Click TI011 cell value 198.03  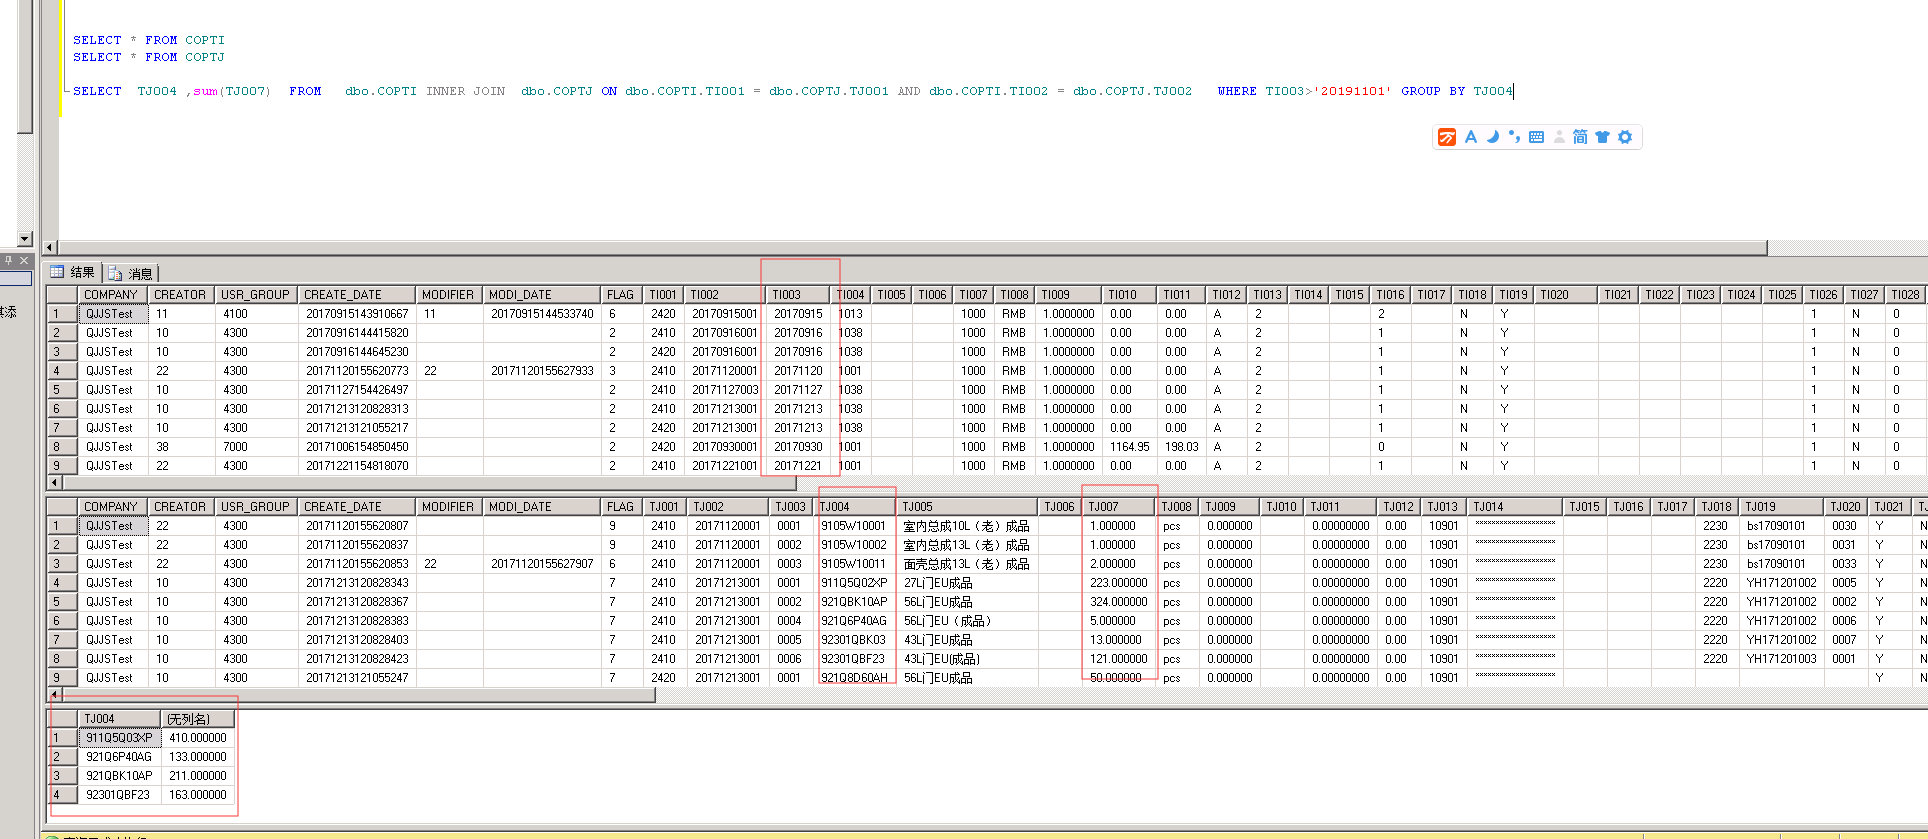click(1181, 446)
